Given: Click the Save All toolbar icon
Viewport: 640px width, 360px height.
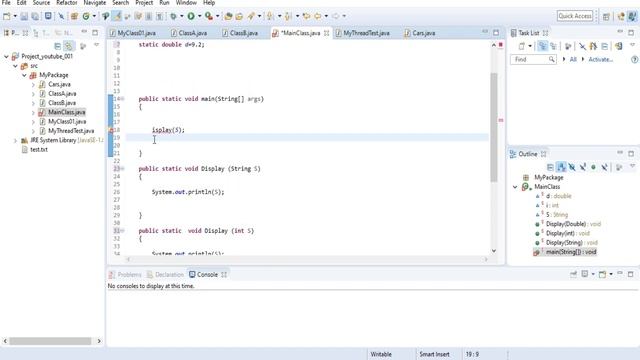Looking at the screenshot, I should [x=35, y=16].
